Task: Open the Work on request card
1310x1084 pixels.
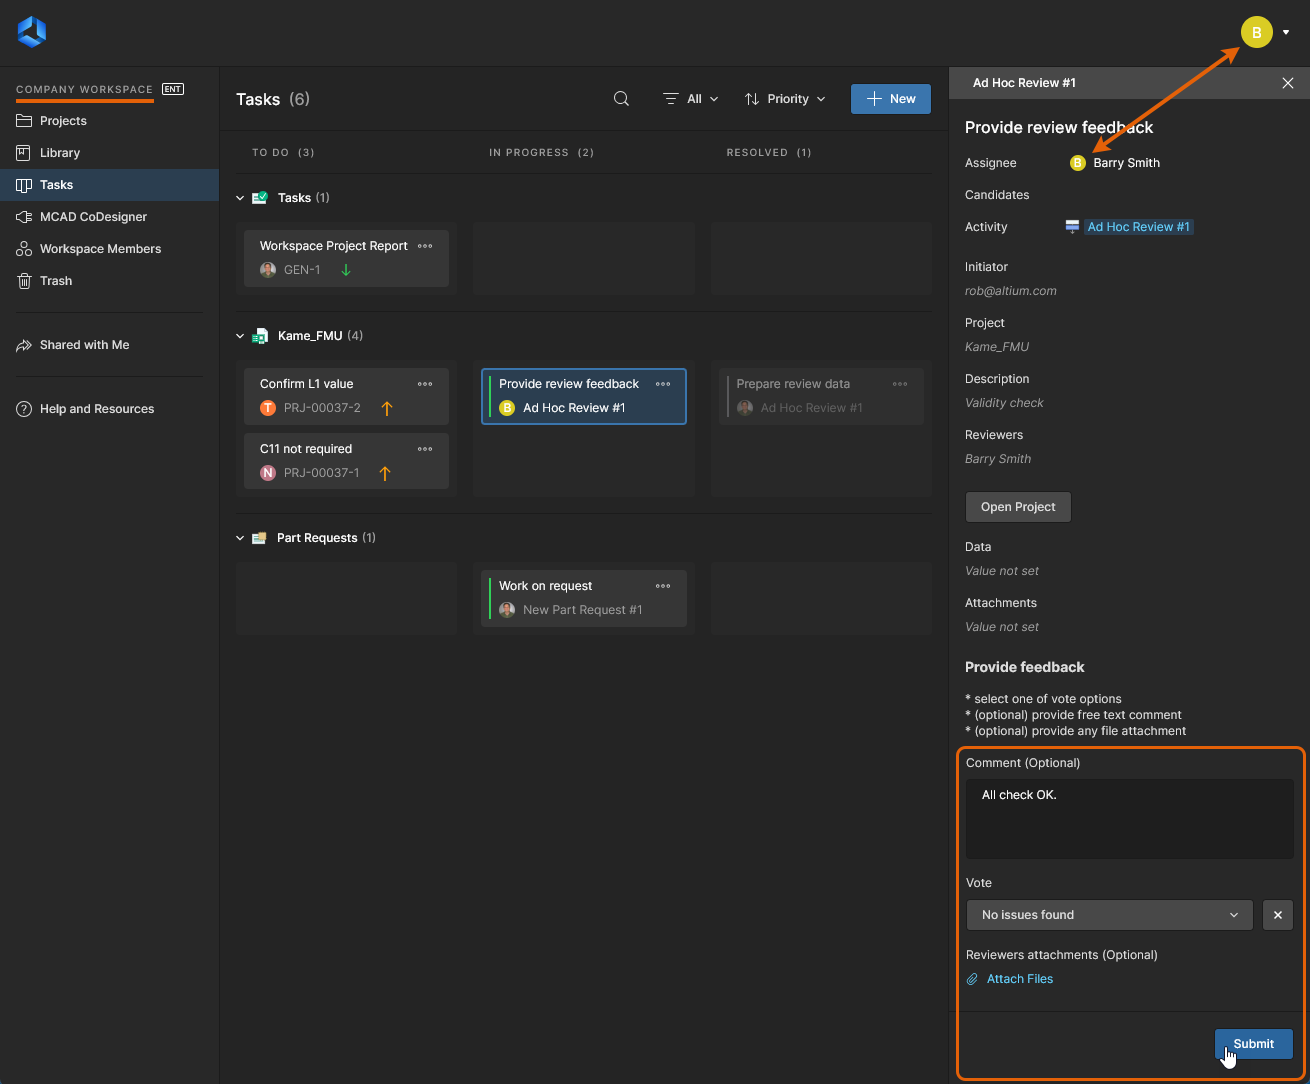Action: click(x=584, y=598)
